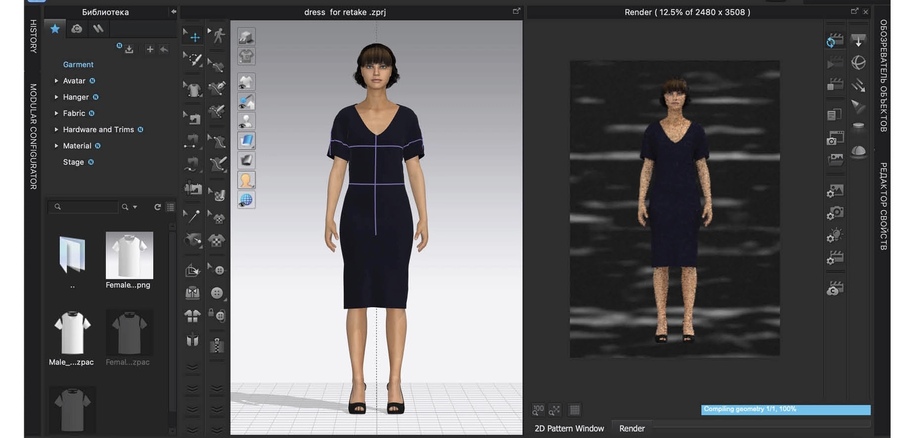Viewport: 900px width, 438px height.
Task: Add a new library folder with plus
Action: [x=150, y=49]
